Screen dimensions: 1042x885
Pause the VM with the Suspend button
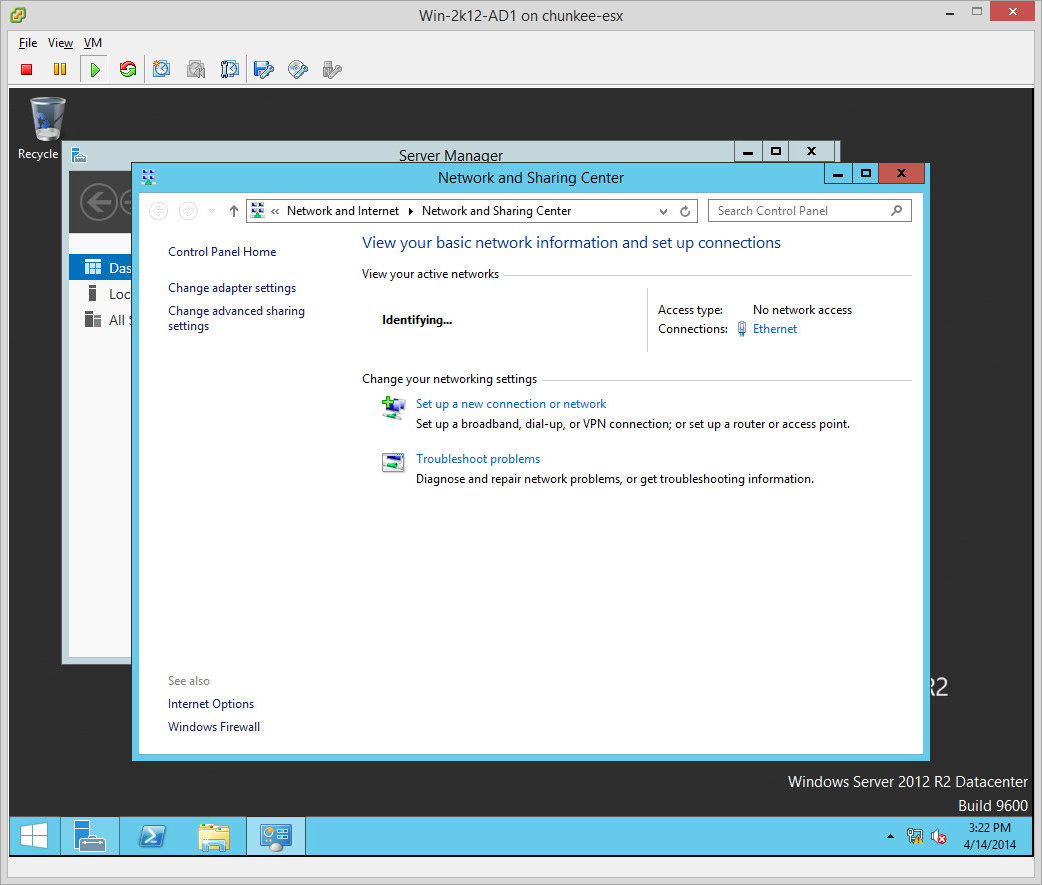(60, 69)
